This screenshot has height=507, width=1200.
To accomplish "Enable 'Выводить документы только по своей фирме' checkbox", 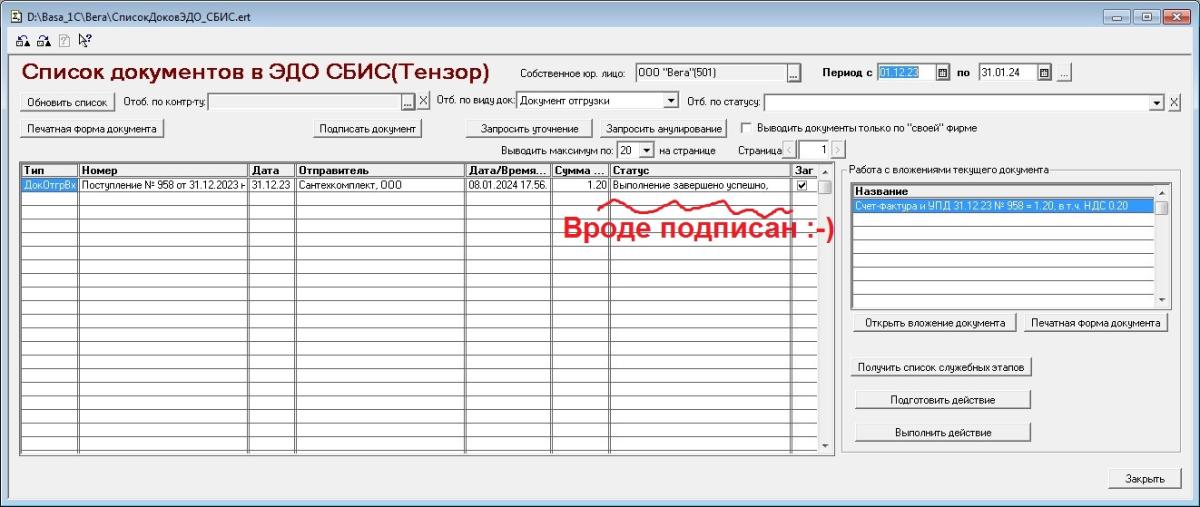I will (x=745, y=128).
